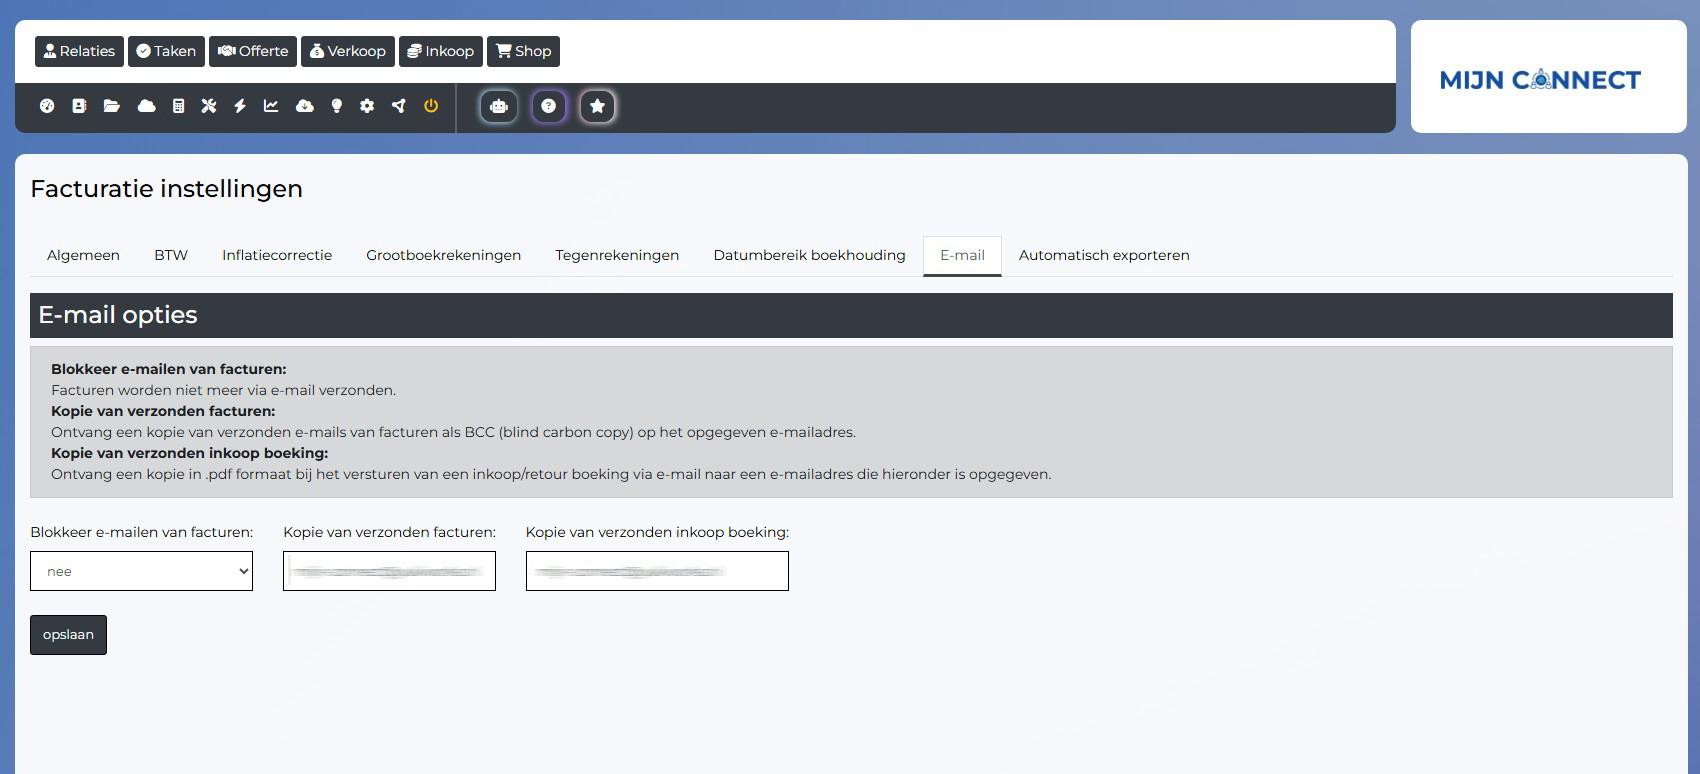1700x774 pixels.
Task: Open the Verkoop menu button
Action: (x=348, y=51)
